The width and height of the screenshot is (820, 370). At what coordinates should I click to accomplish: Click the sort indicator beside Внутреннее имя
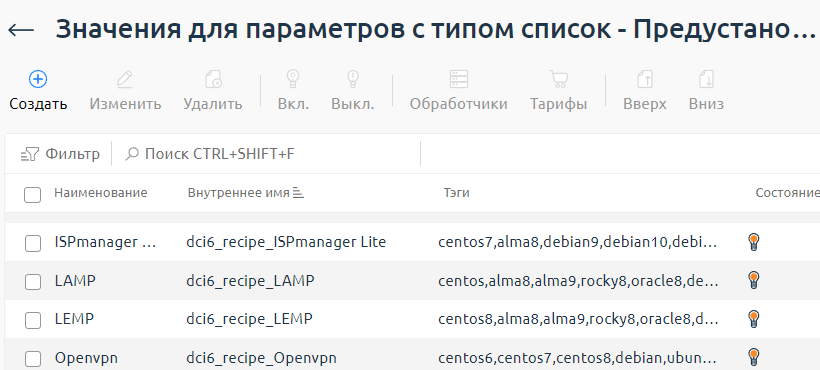pyautogui.click(x=298, y=193)
